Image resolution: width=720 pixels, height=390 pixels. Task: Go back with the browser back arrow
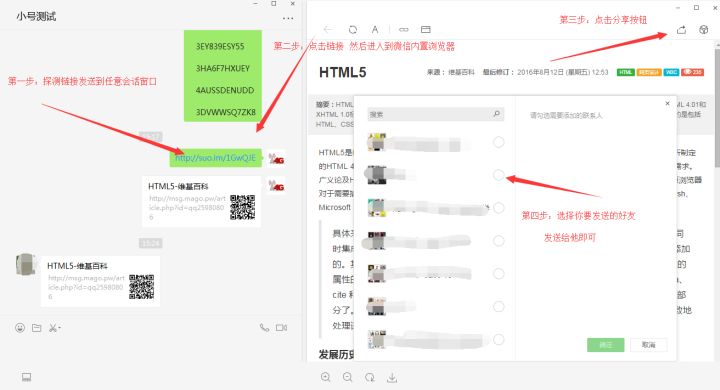[x=328, y=29]
